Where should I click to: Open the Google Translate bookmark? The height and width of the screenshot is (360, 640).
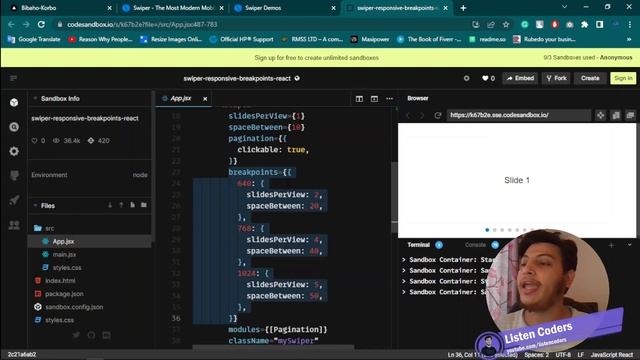pos(34,40)
